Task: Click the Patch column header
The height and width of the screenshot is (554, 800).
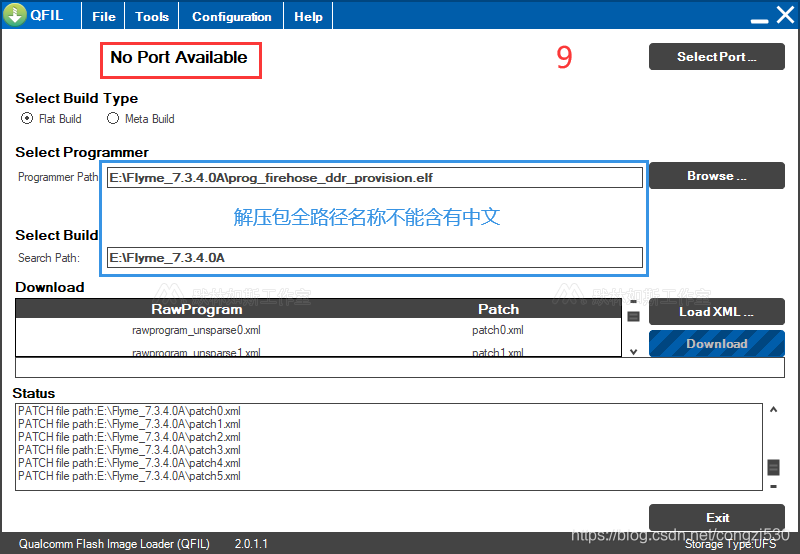Action: tap(498, 309)
